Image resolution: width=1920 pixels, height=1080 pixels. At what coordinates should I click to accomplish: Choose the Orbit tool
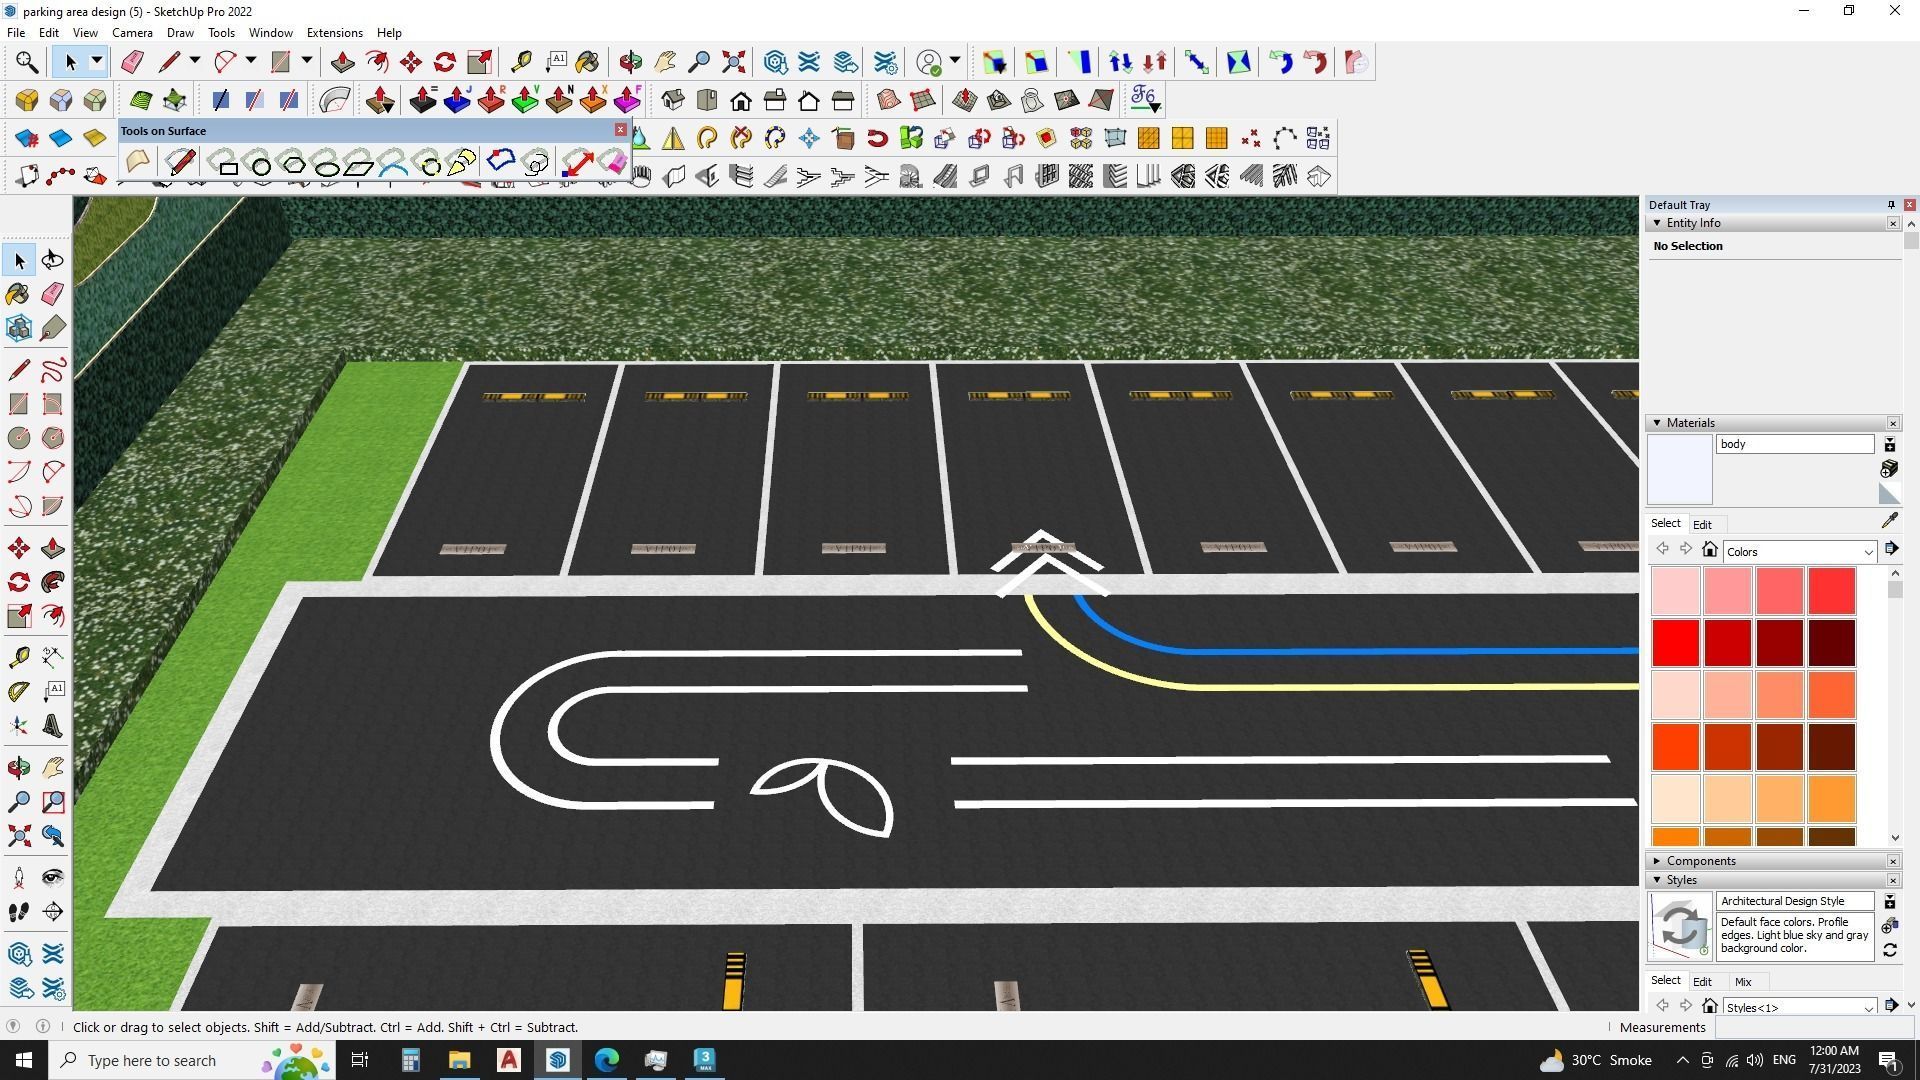coord(18,768)
